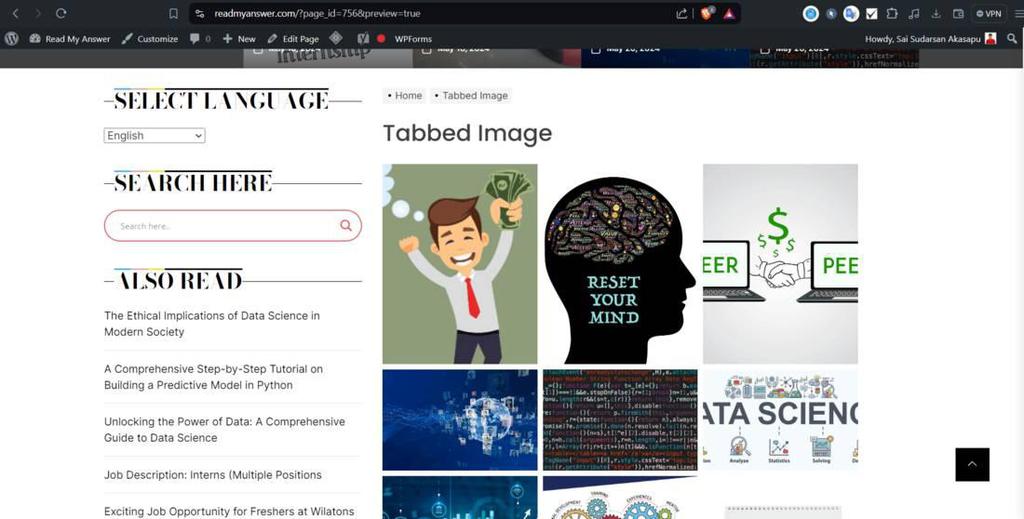Viewport: 1024px width, 519px height.
Task: Click the browser forward arrow
Action: pyautogui.click(x=38, y=13)
